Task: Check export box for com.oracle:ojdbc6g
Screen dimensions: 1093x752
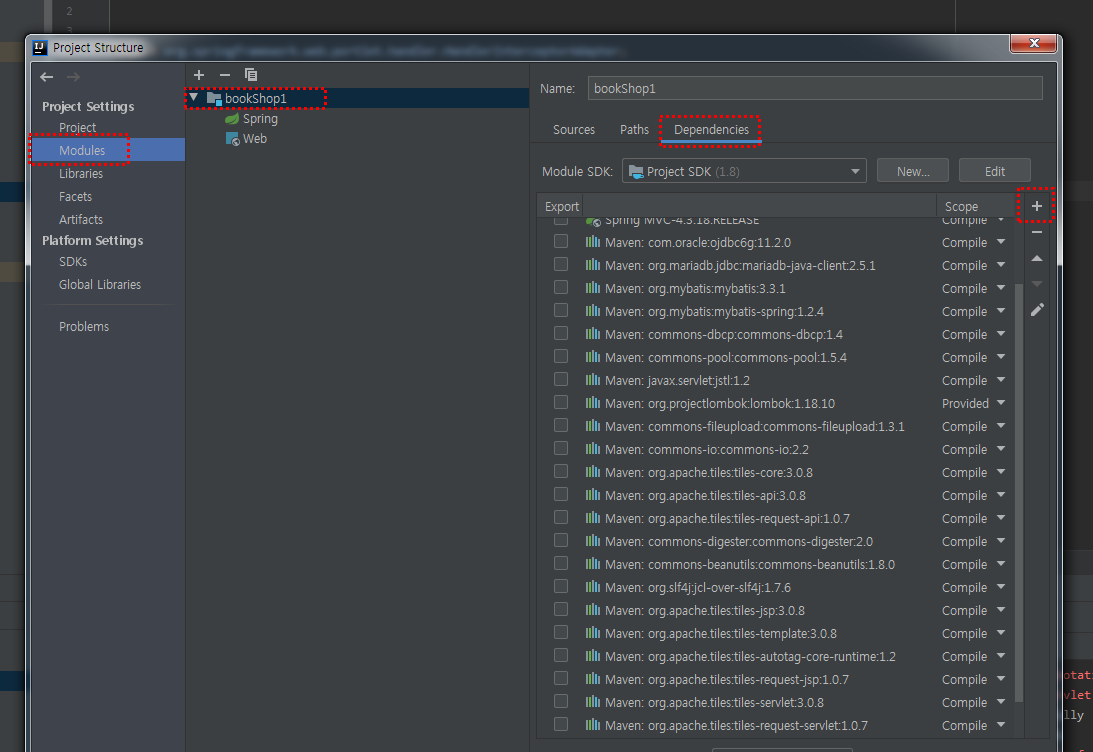Action: pos(560,241)
